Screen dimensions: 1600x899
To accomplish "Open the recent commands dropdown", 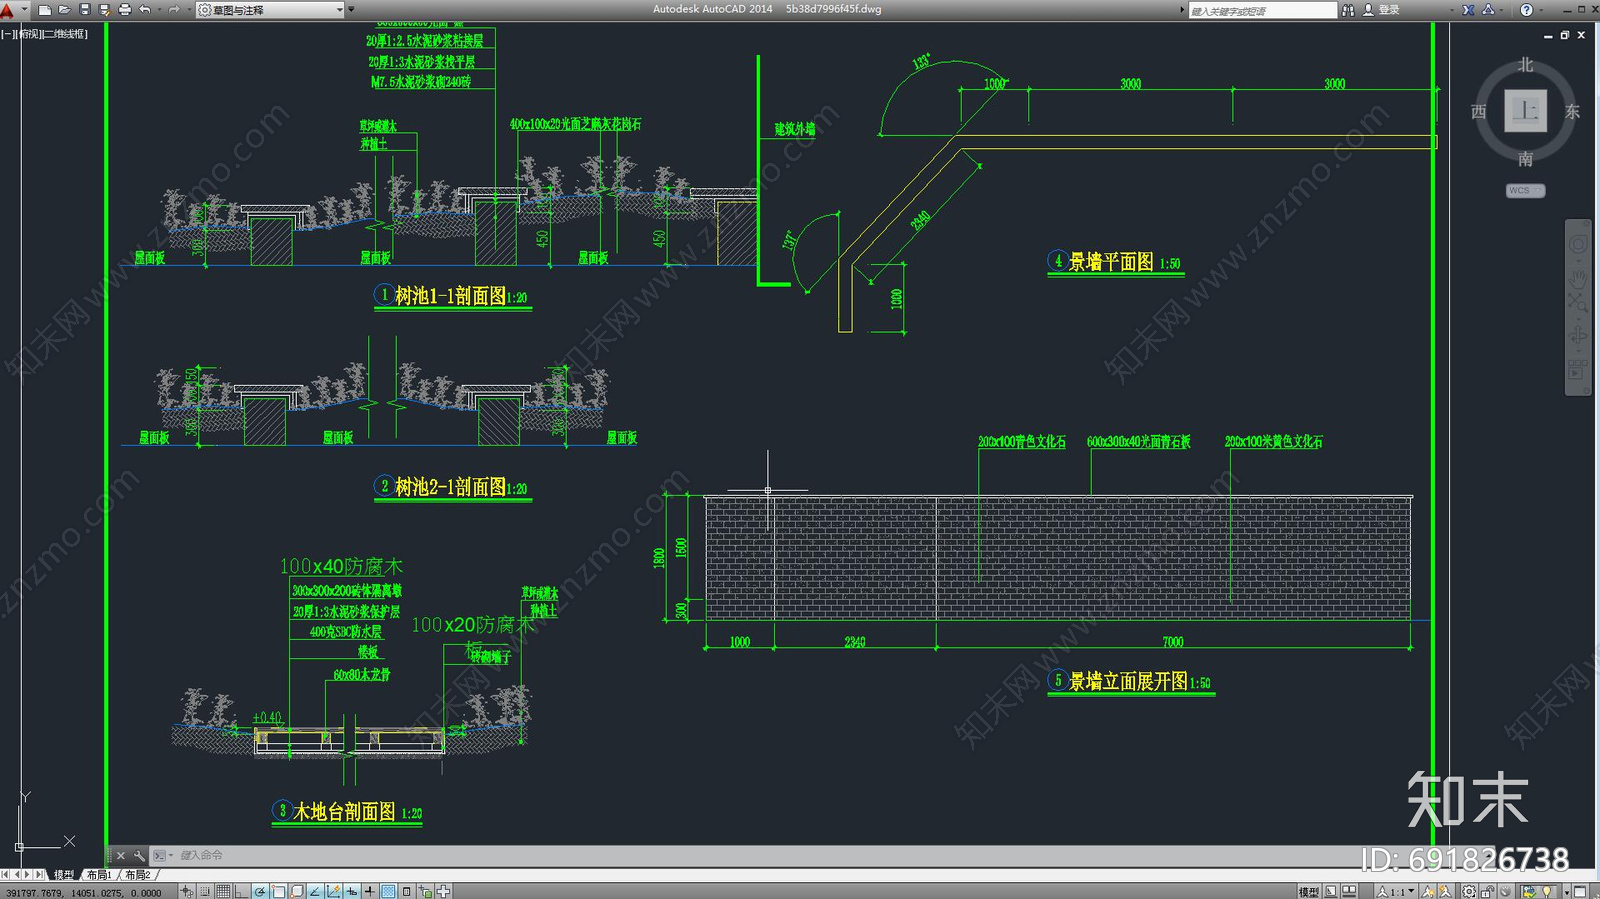I will coord(163,855).
